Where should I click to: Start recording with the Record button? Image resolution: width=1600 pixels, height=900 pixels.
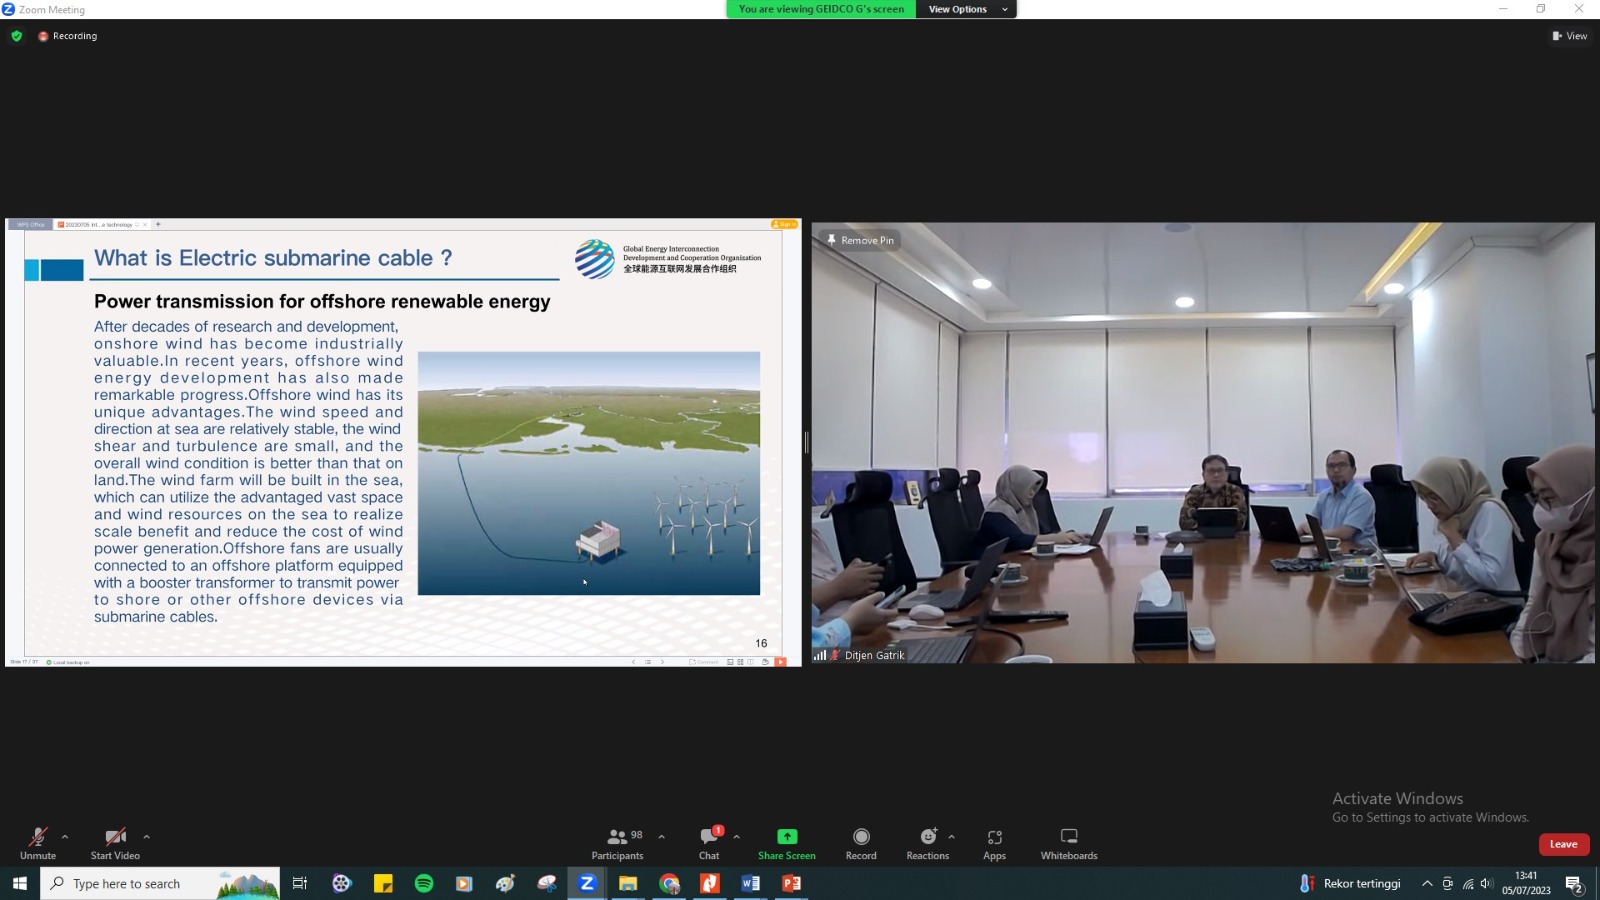[861, 843]
